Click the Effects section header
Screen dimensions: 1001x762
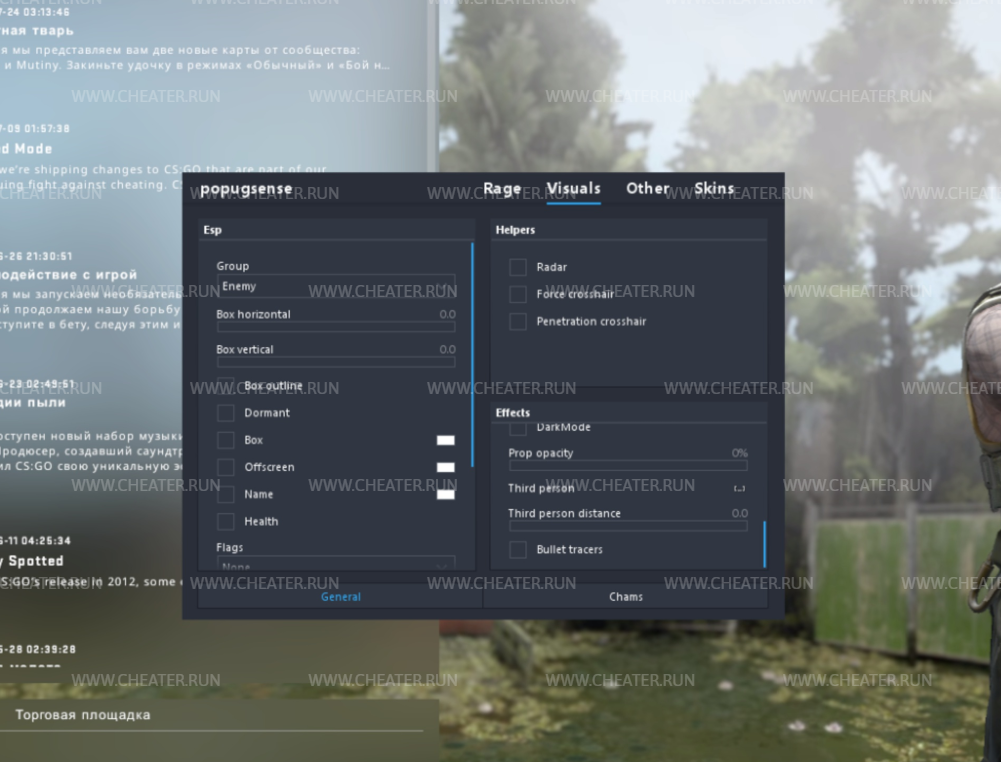point(513,413)
